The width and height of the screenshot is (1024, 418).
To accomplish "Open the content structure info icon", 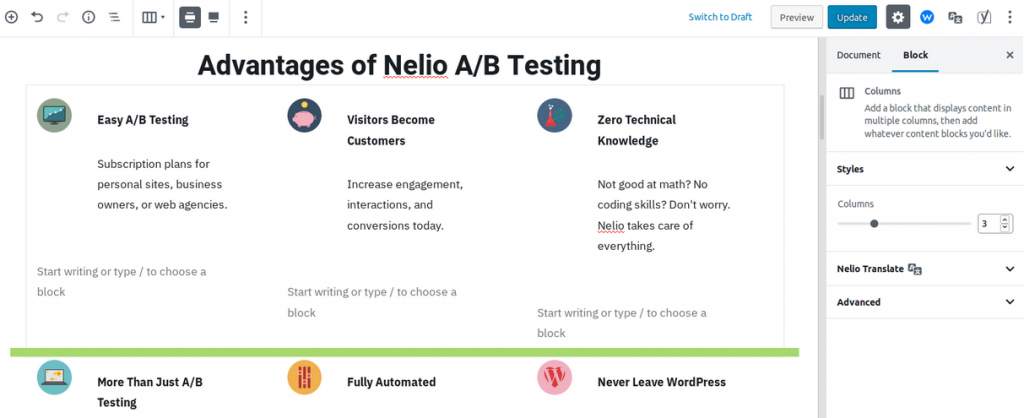I will click(88, 17).
